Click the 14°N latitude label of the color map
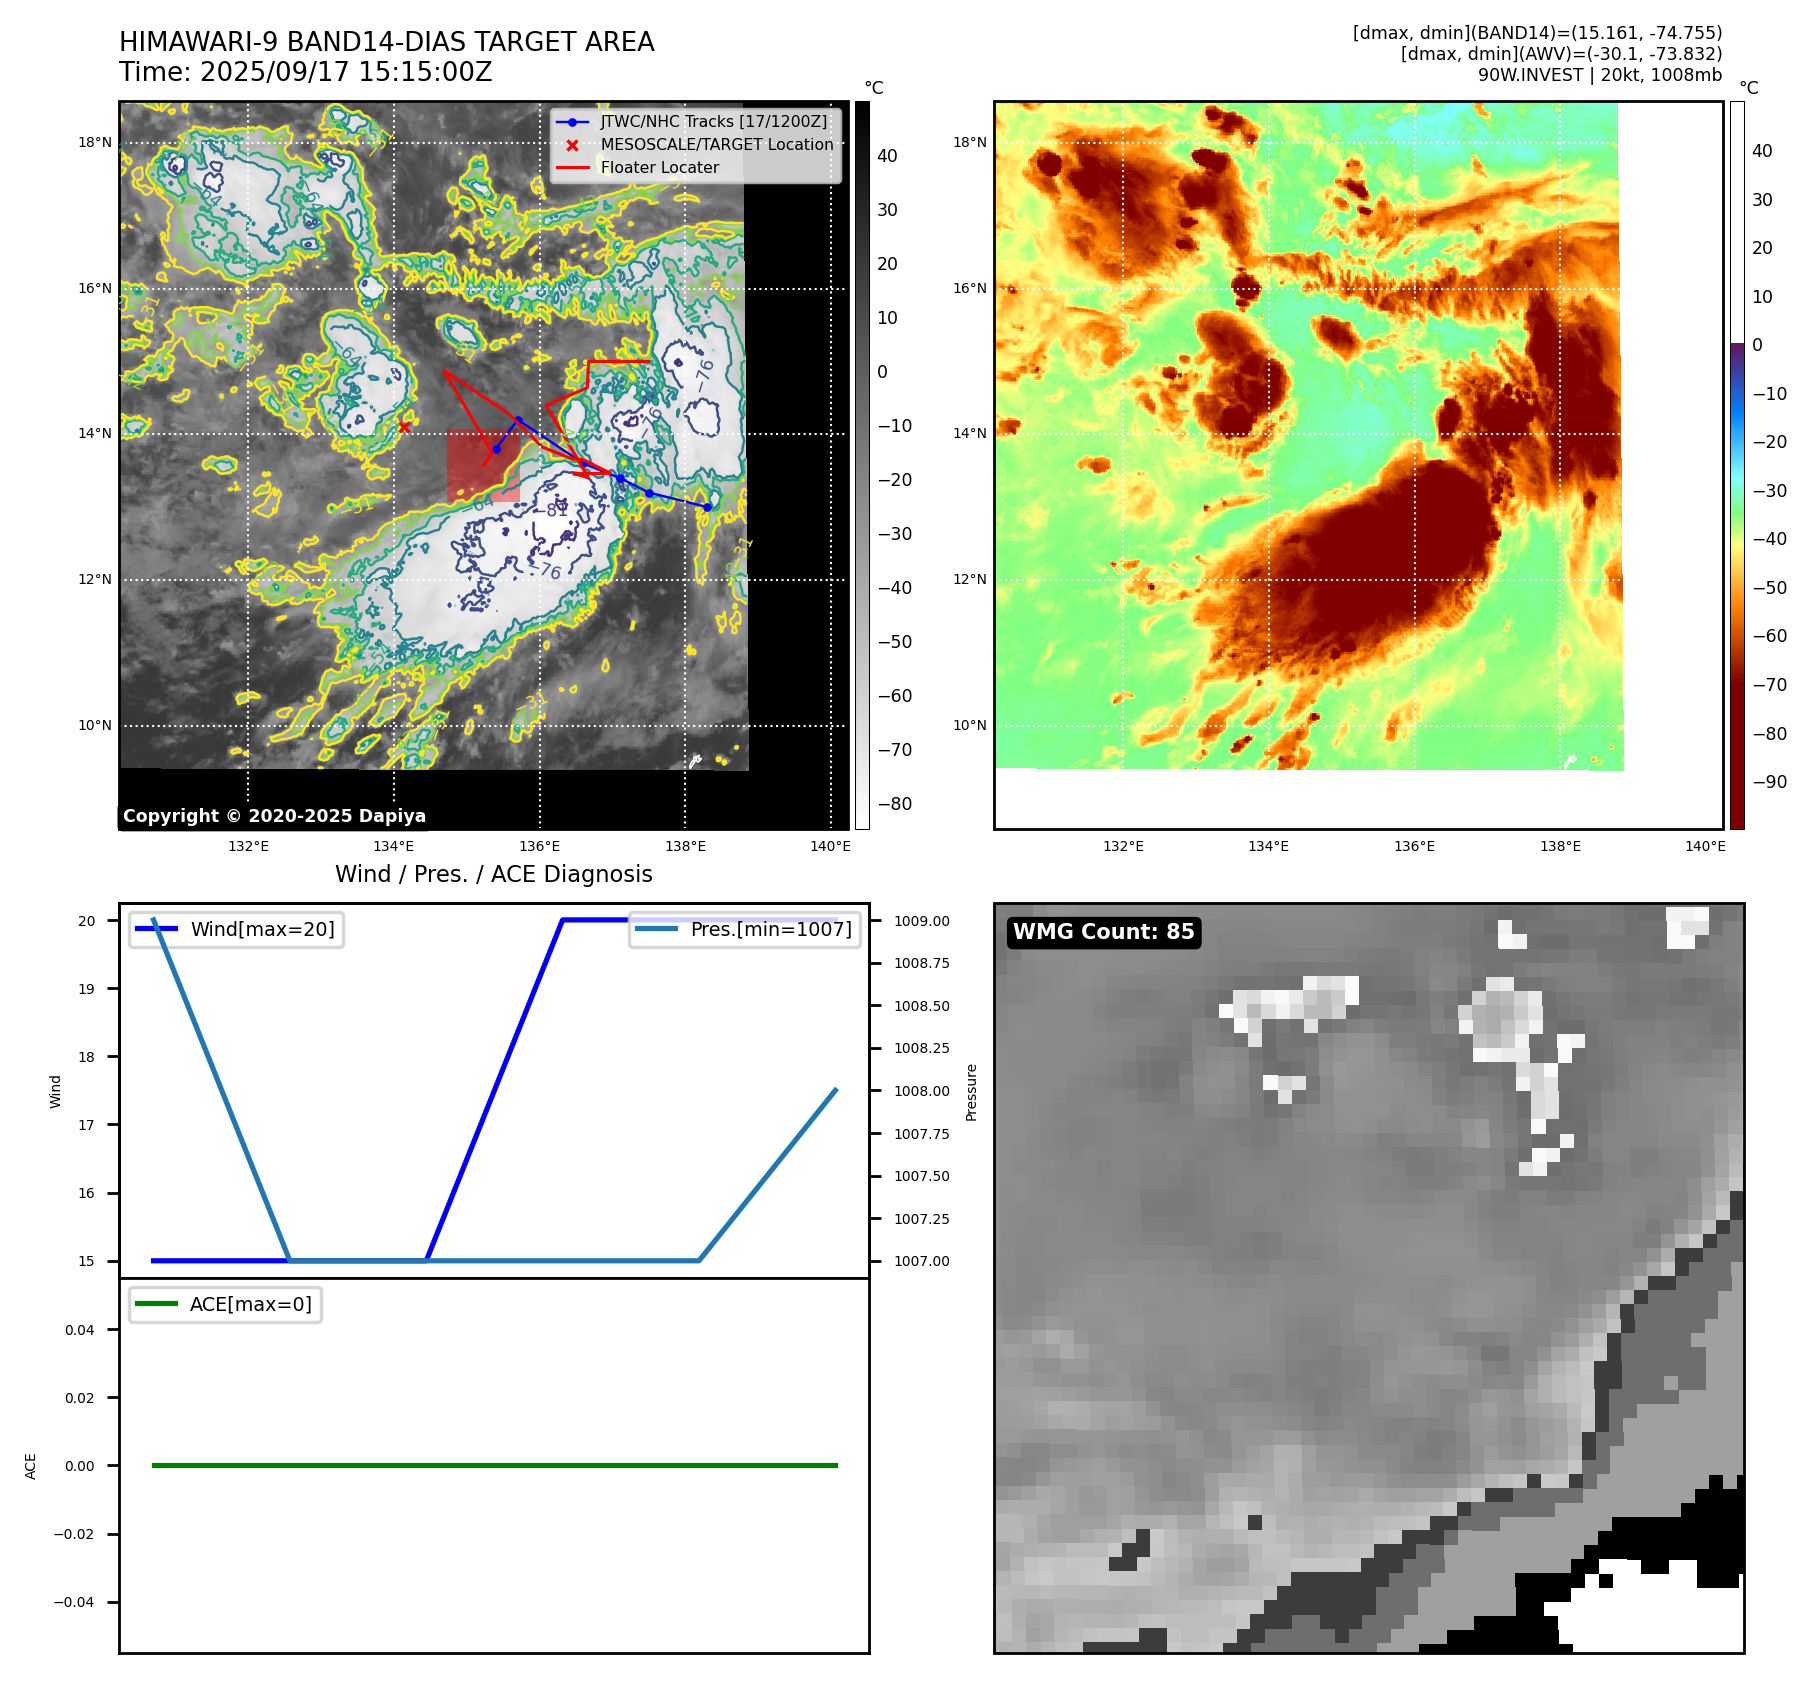 coord(969,433)
